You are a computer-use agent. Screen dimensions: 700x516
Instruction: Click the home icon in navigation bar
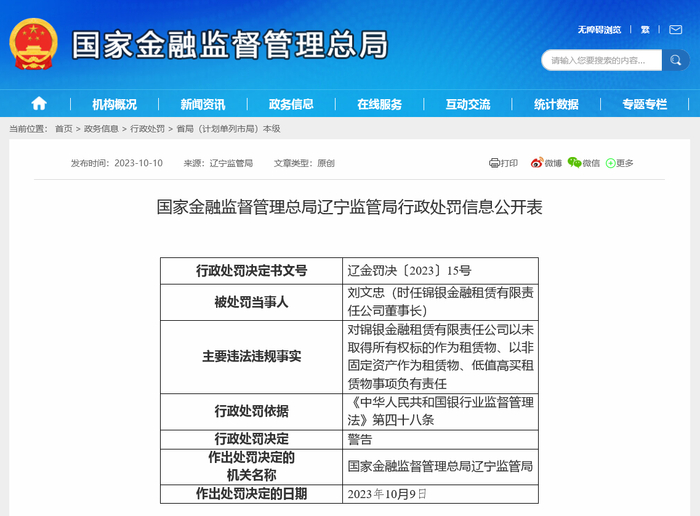[39, 104]
